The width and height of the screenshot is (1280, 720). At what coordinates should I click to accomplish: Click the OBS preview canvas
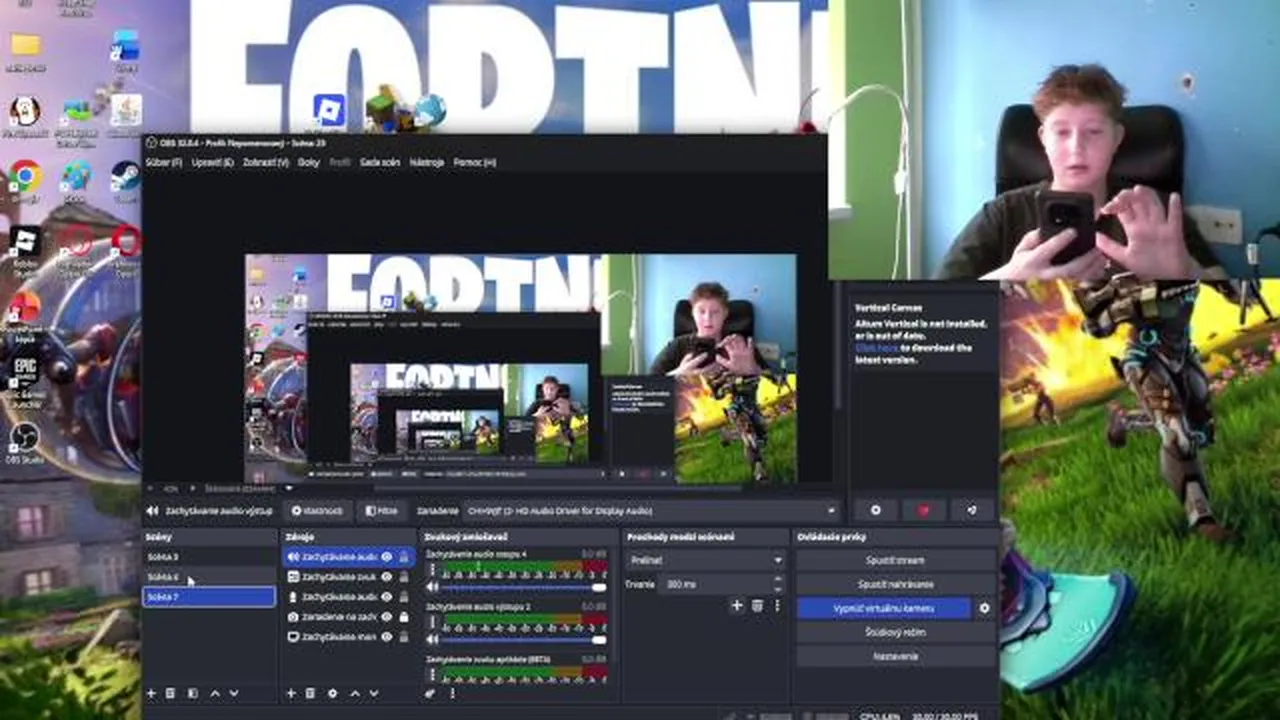point(520,369)
